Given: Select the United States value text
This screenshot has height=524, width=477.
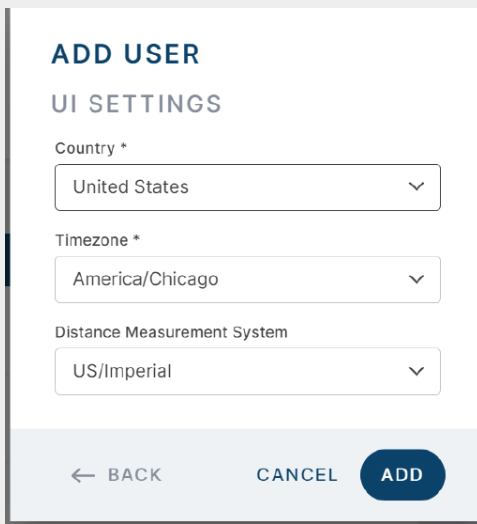Looking at the screenshot, I should click(x=131, y=186).
